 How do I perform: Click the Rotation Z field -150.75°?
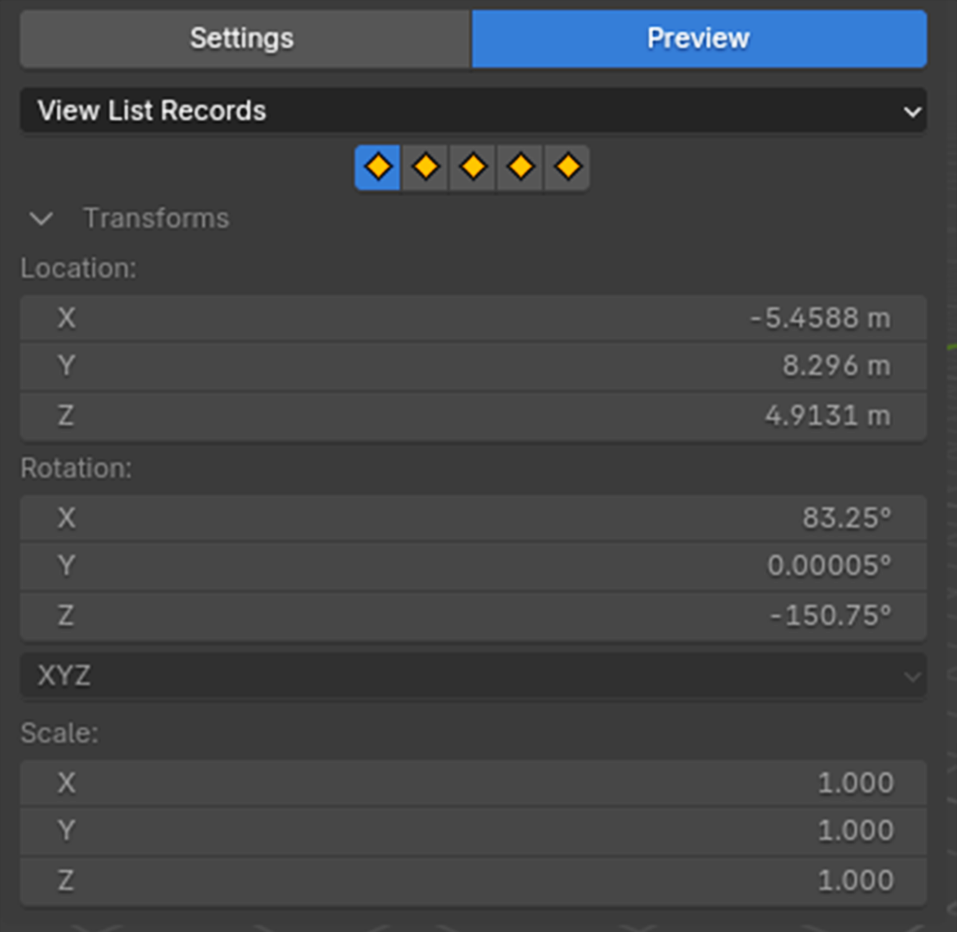click(x=474, y=615)
